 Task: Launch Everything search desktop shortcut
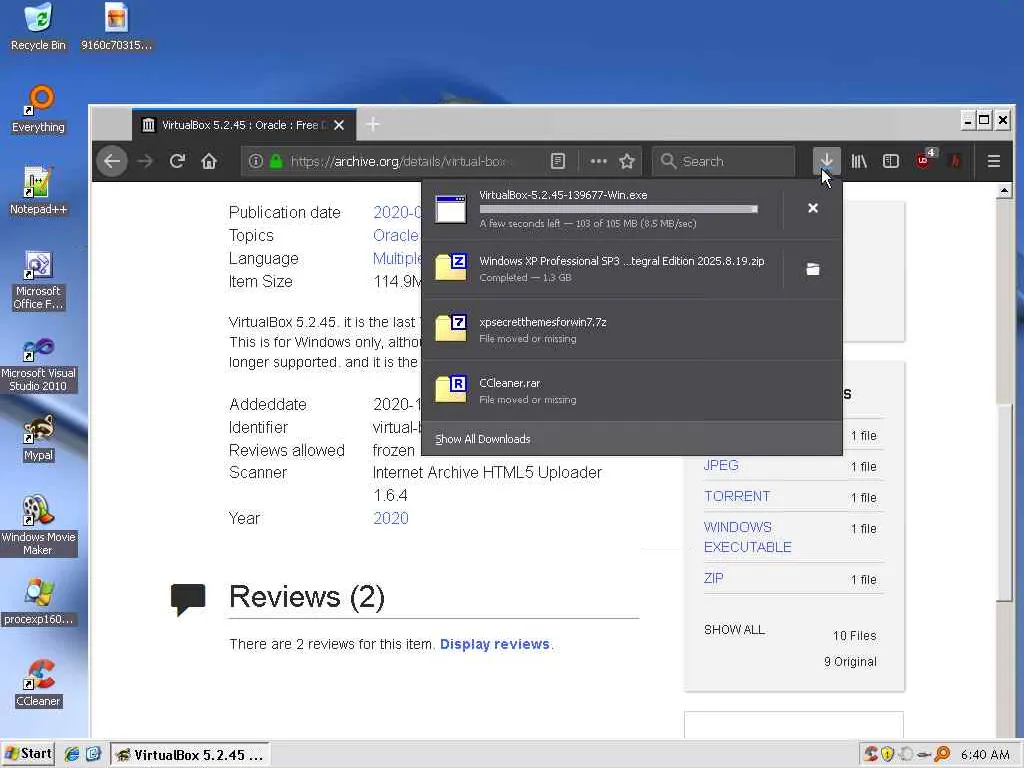pos(39,110)
